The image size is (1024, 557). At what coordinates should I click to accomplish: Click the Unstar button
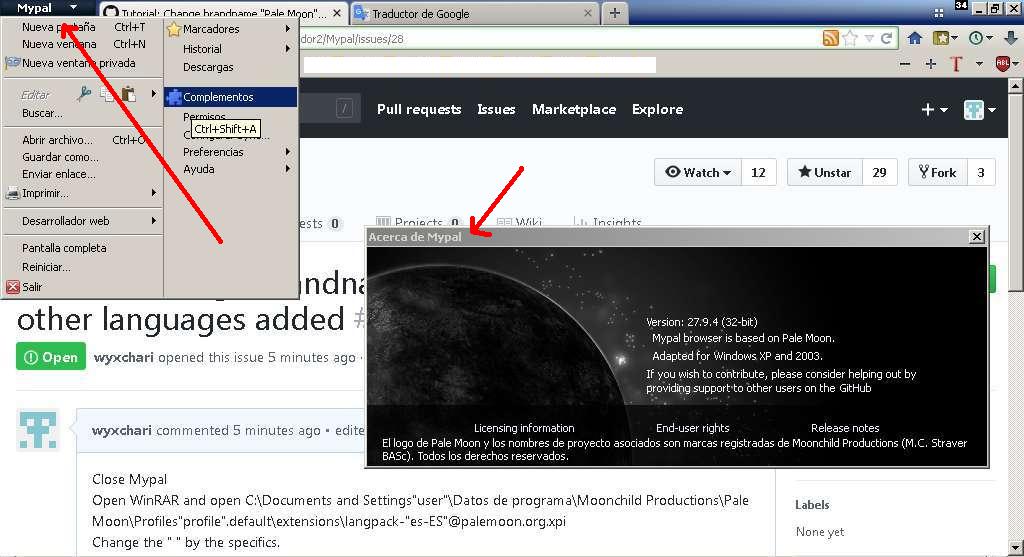click(x=825, y=172)
